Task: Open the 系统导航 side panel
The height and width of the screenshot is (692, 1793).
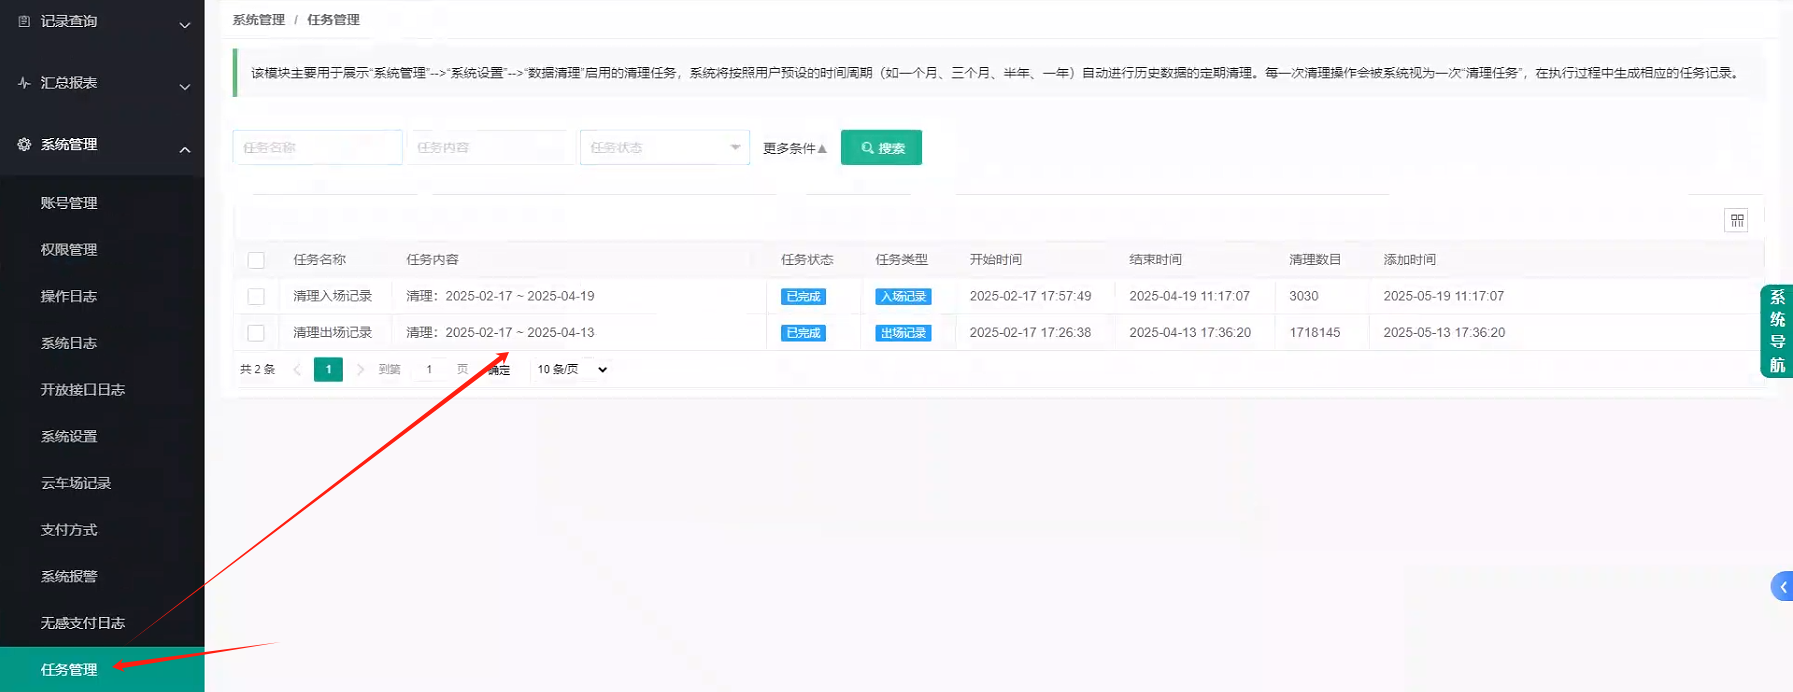Action: tap(1776, 331)
